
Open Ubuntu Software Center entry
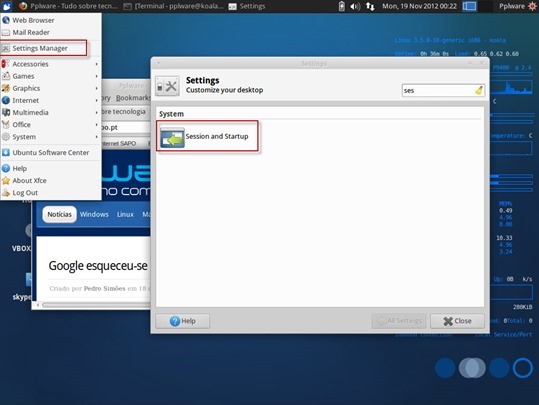pos(51,152)
